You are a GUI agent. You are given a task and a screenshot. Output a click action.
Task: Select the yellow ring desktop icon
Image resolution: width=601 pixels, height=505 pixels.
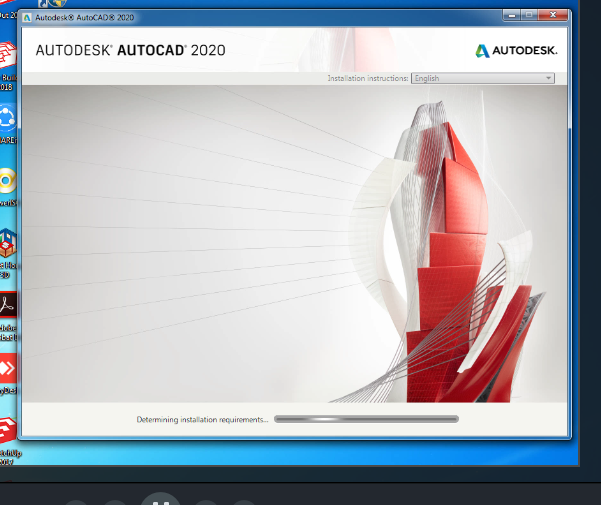tap(8, 180)
